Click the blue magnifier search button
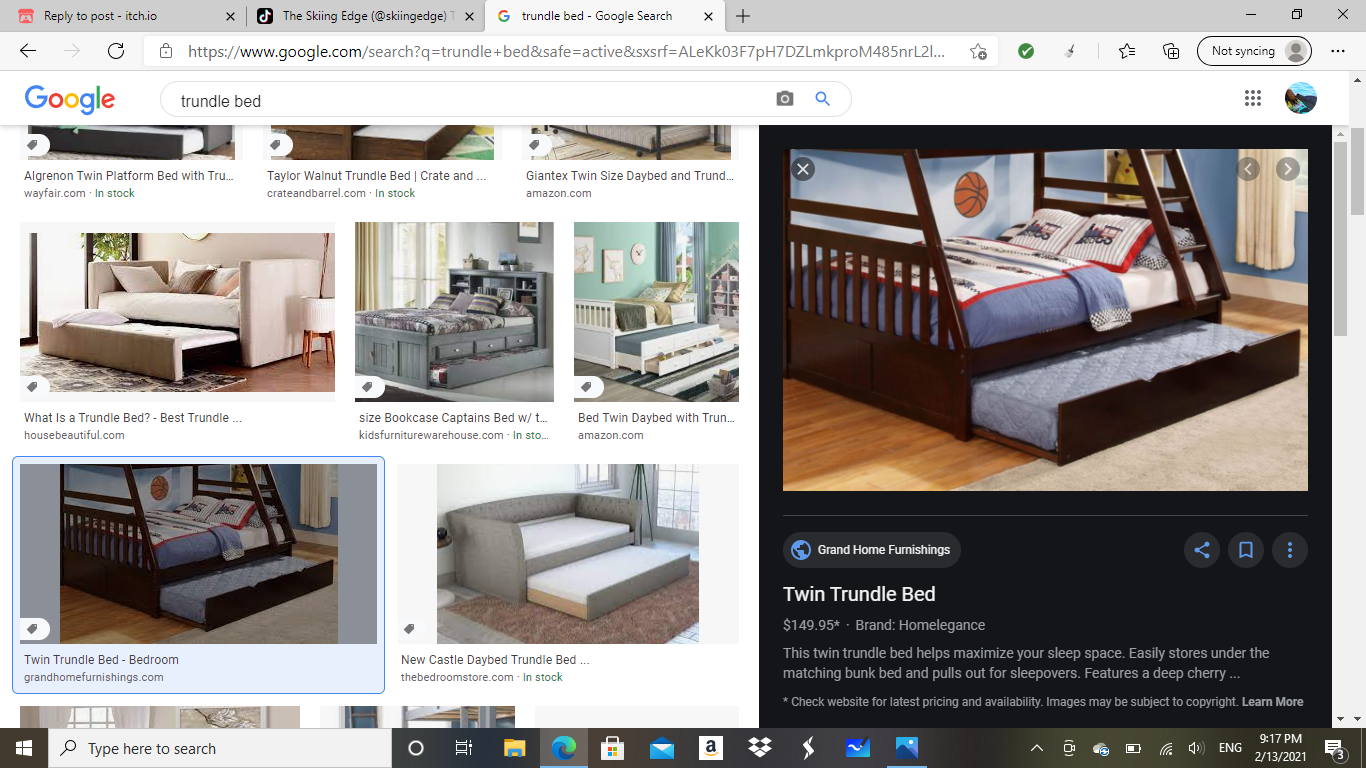Screen dimensions: 1366x768 (823, 99)
